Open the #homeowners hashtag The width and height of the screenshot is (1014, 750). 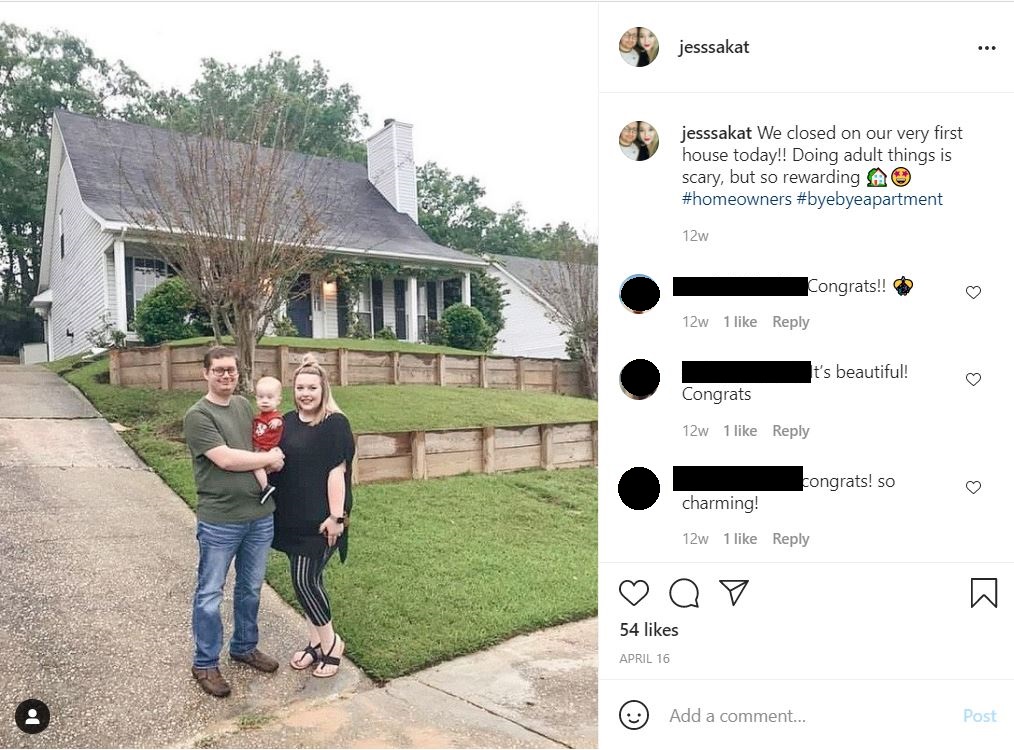[x=737, y=199]
